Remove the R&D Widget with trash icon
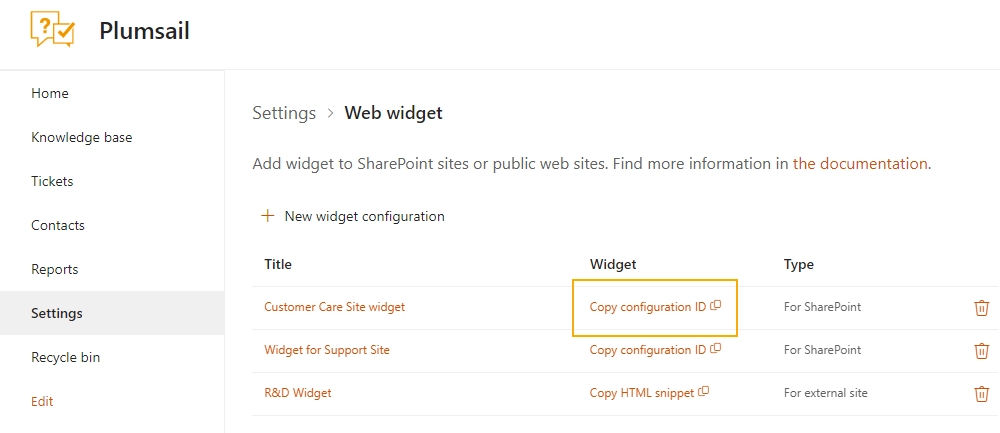This screenshot has height=433, width=1000. tap(981, 393)
